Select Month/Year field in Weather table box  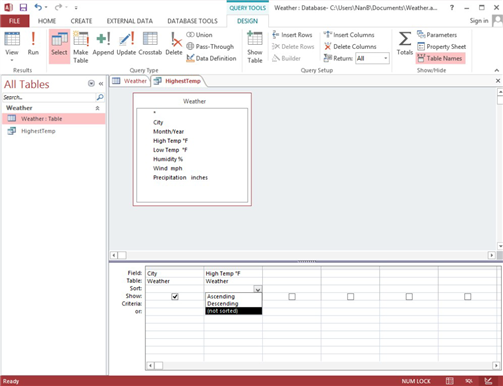(x=168, y=132)
